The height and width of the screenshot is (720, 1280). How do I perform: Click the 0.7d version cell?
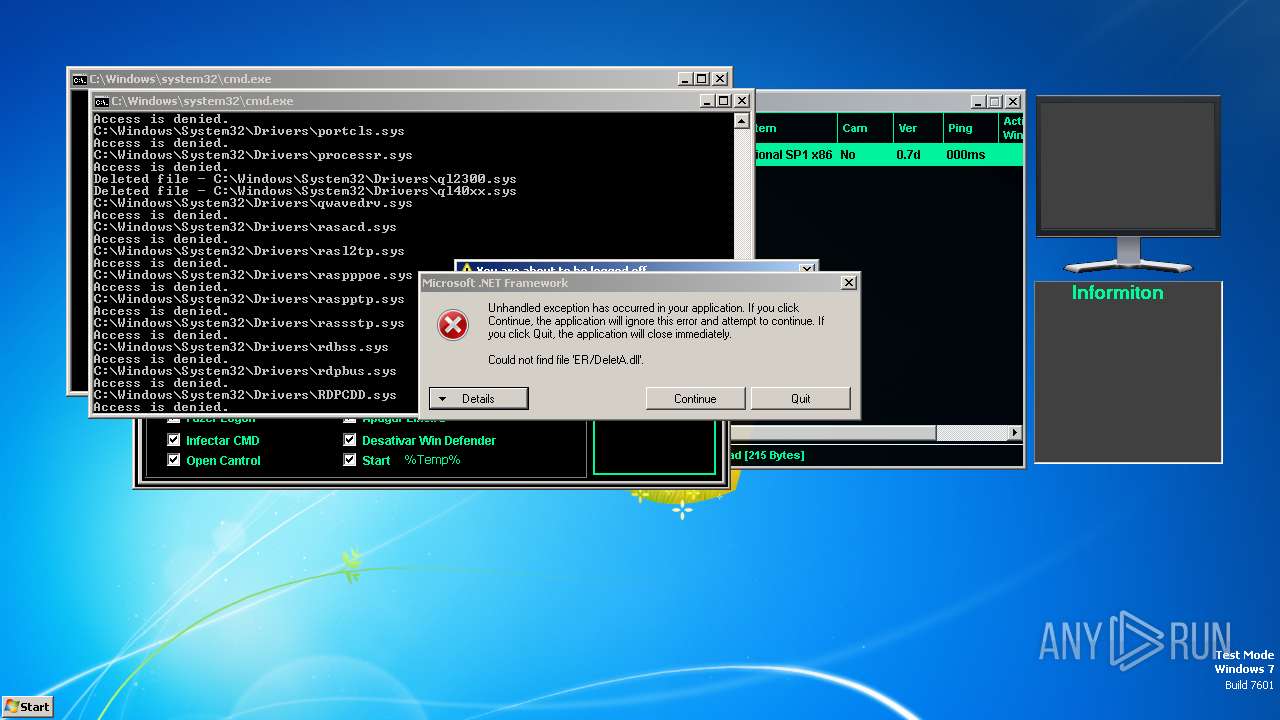coord(908,155)
